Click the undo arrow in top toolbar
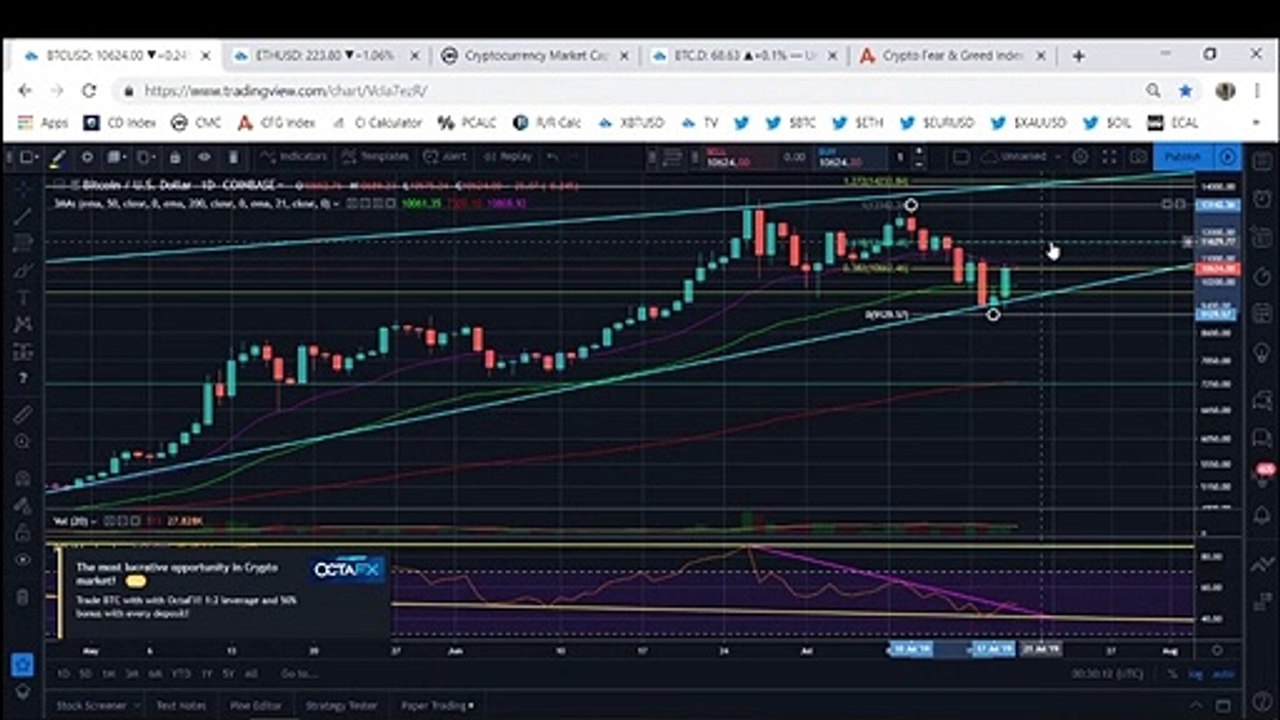 coord(552,157)
